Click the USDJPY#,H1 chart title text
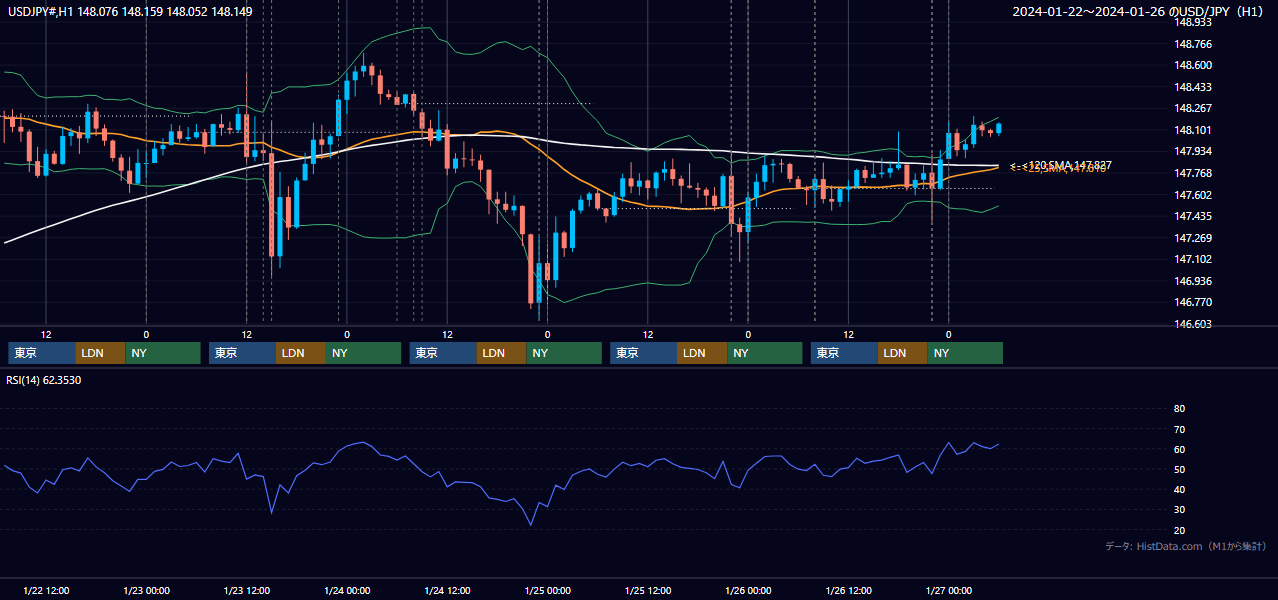 pos(130,11)
